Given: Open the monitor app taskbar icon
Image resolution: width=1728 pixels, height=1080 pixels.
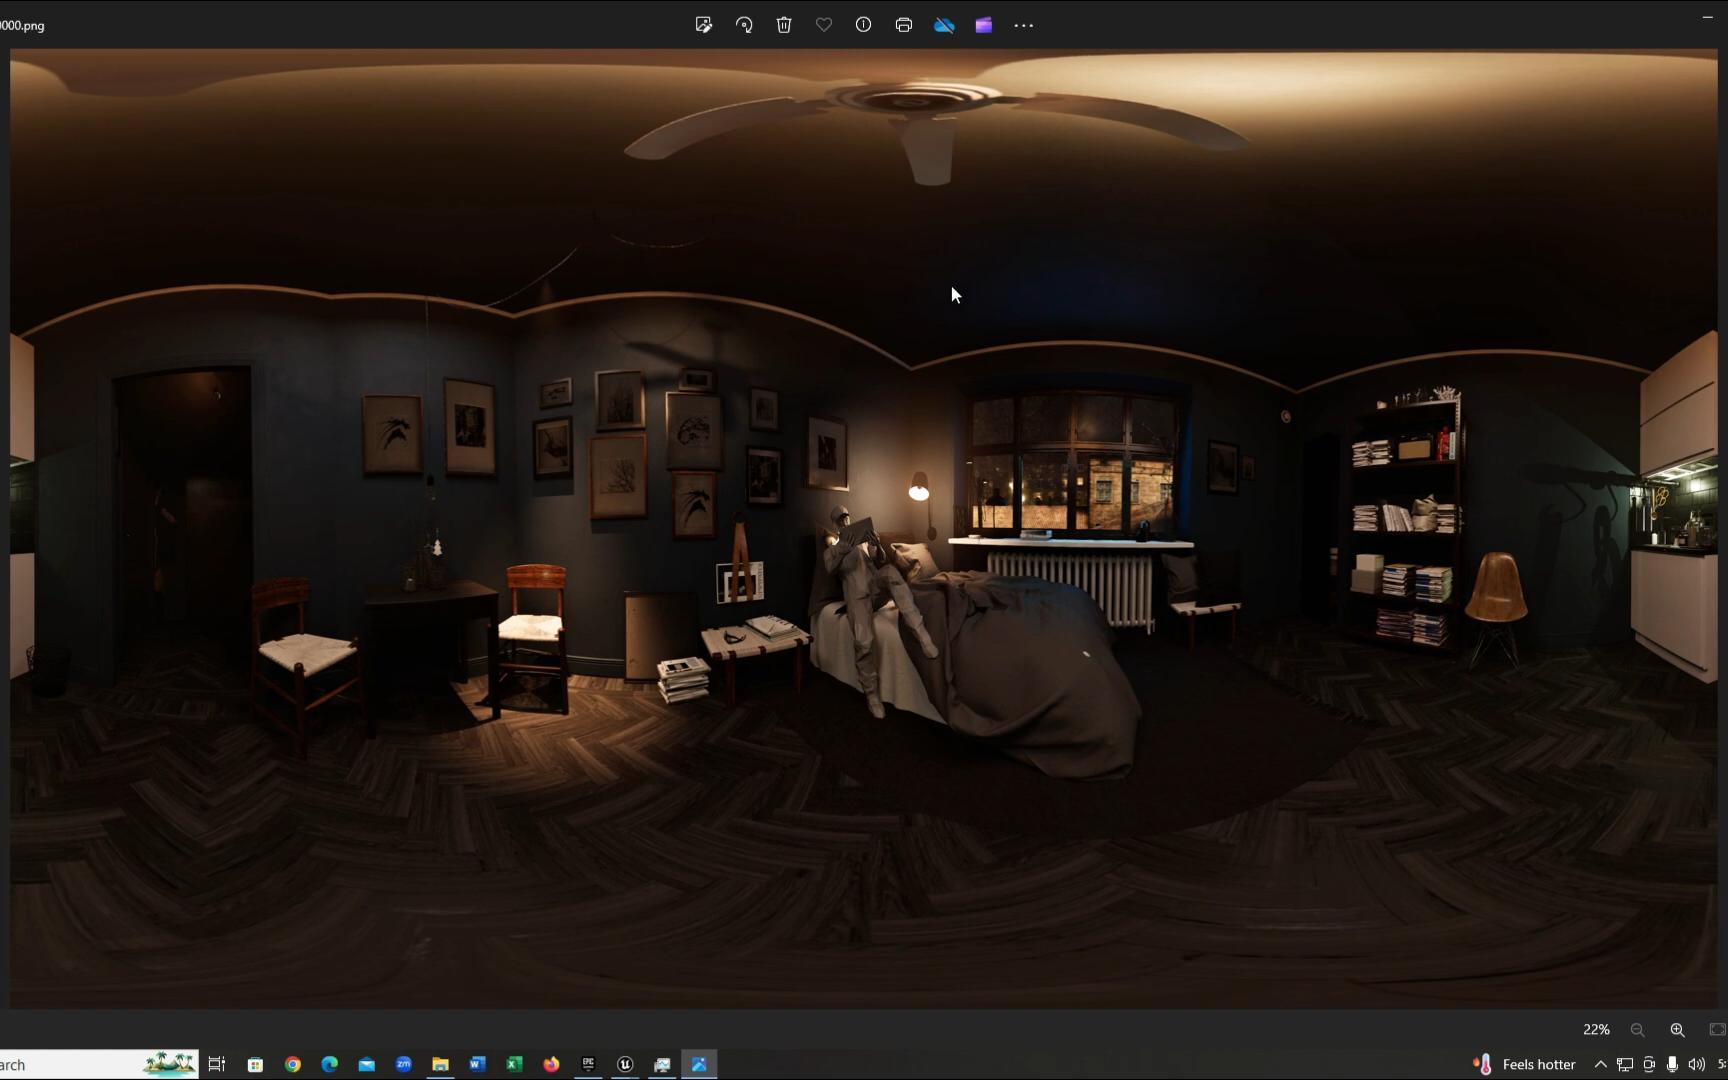Looking at the screenshot, I should click(x=662, y=1064).
